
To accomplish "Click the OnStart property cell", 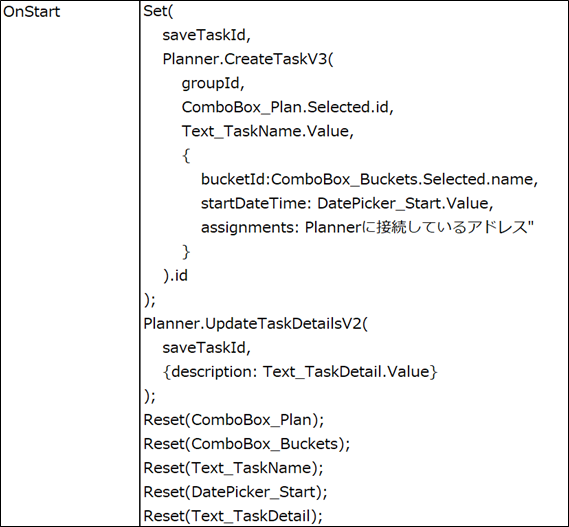I will [32, 12].
